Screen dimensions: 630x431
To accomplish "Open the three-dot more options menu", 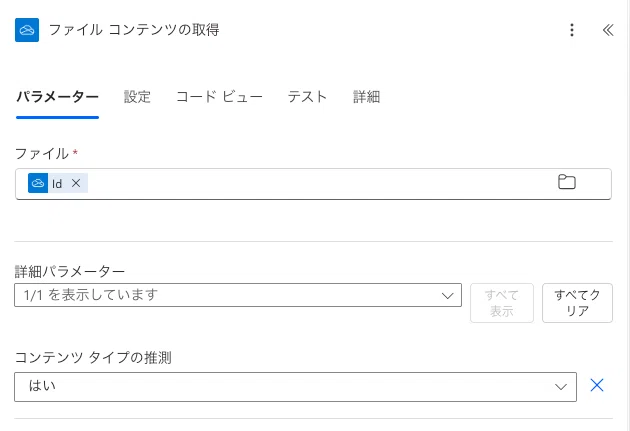I will (572, 30).
